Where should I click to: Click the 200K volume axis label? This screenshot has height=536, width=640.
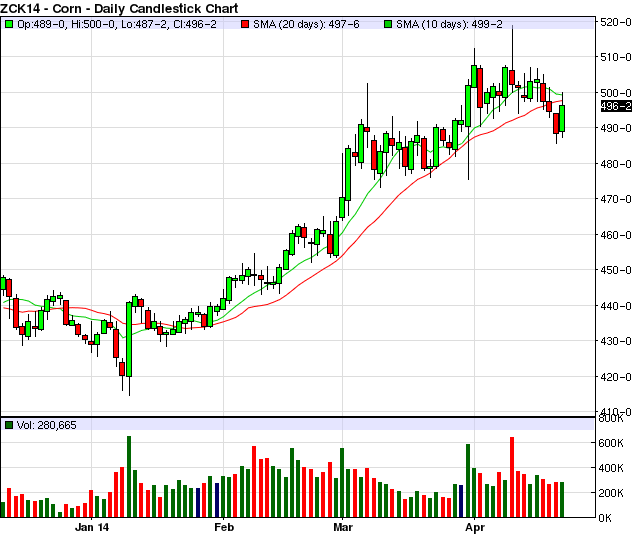pyautogui.click(x=611, y=493)
